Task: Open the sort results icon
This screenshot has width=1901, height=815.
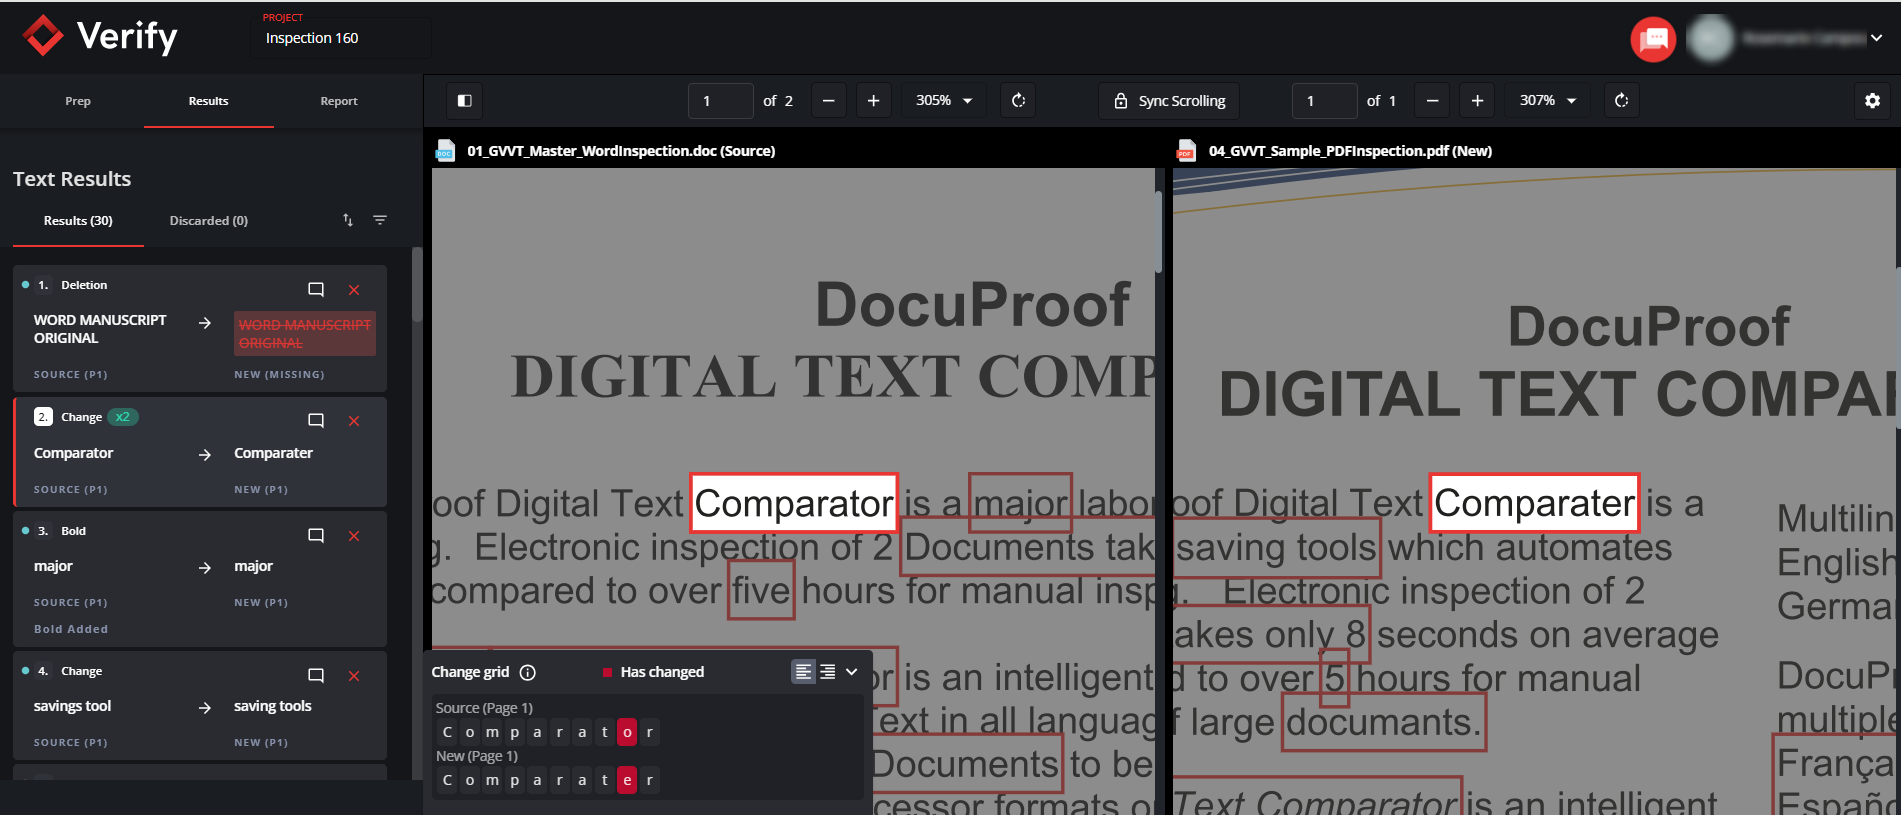Action: (348, 220)
